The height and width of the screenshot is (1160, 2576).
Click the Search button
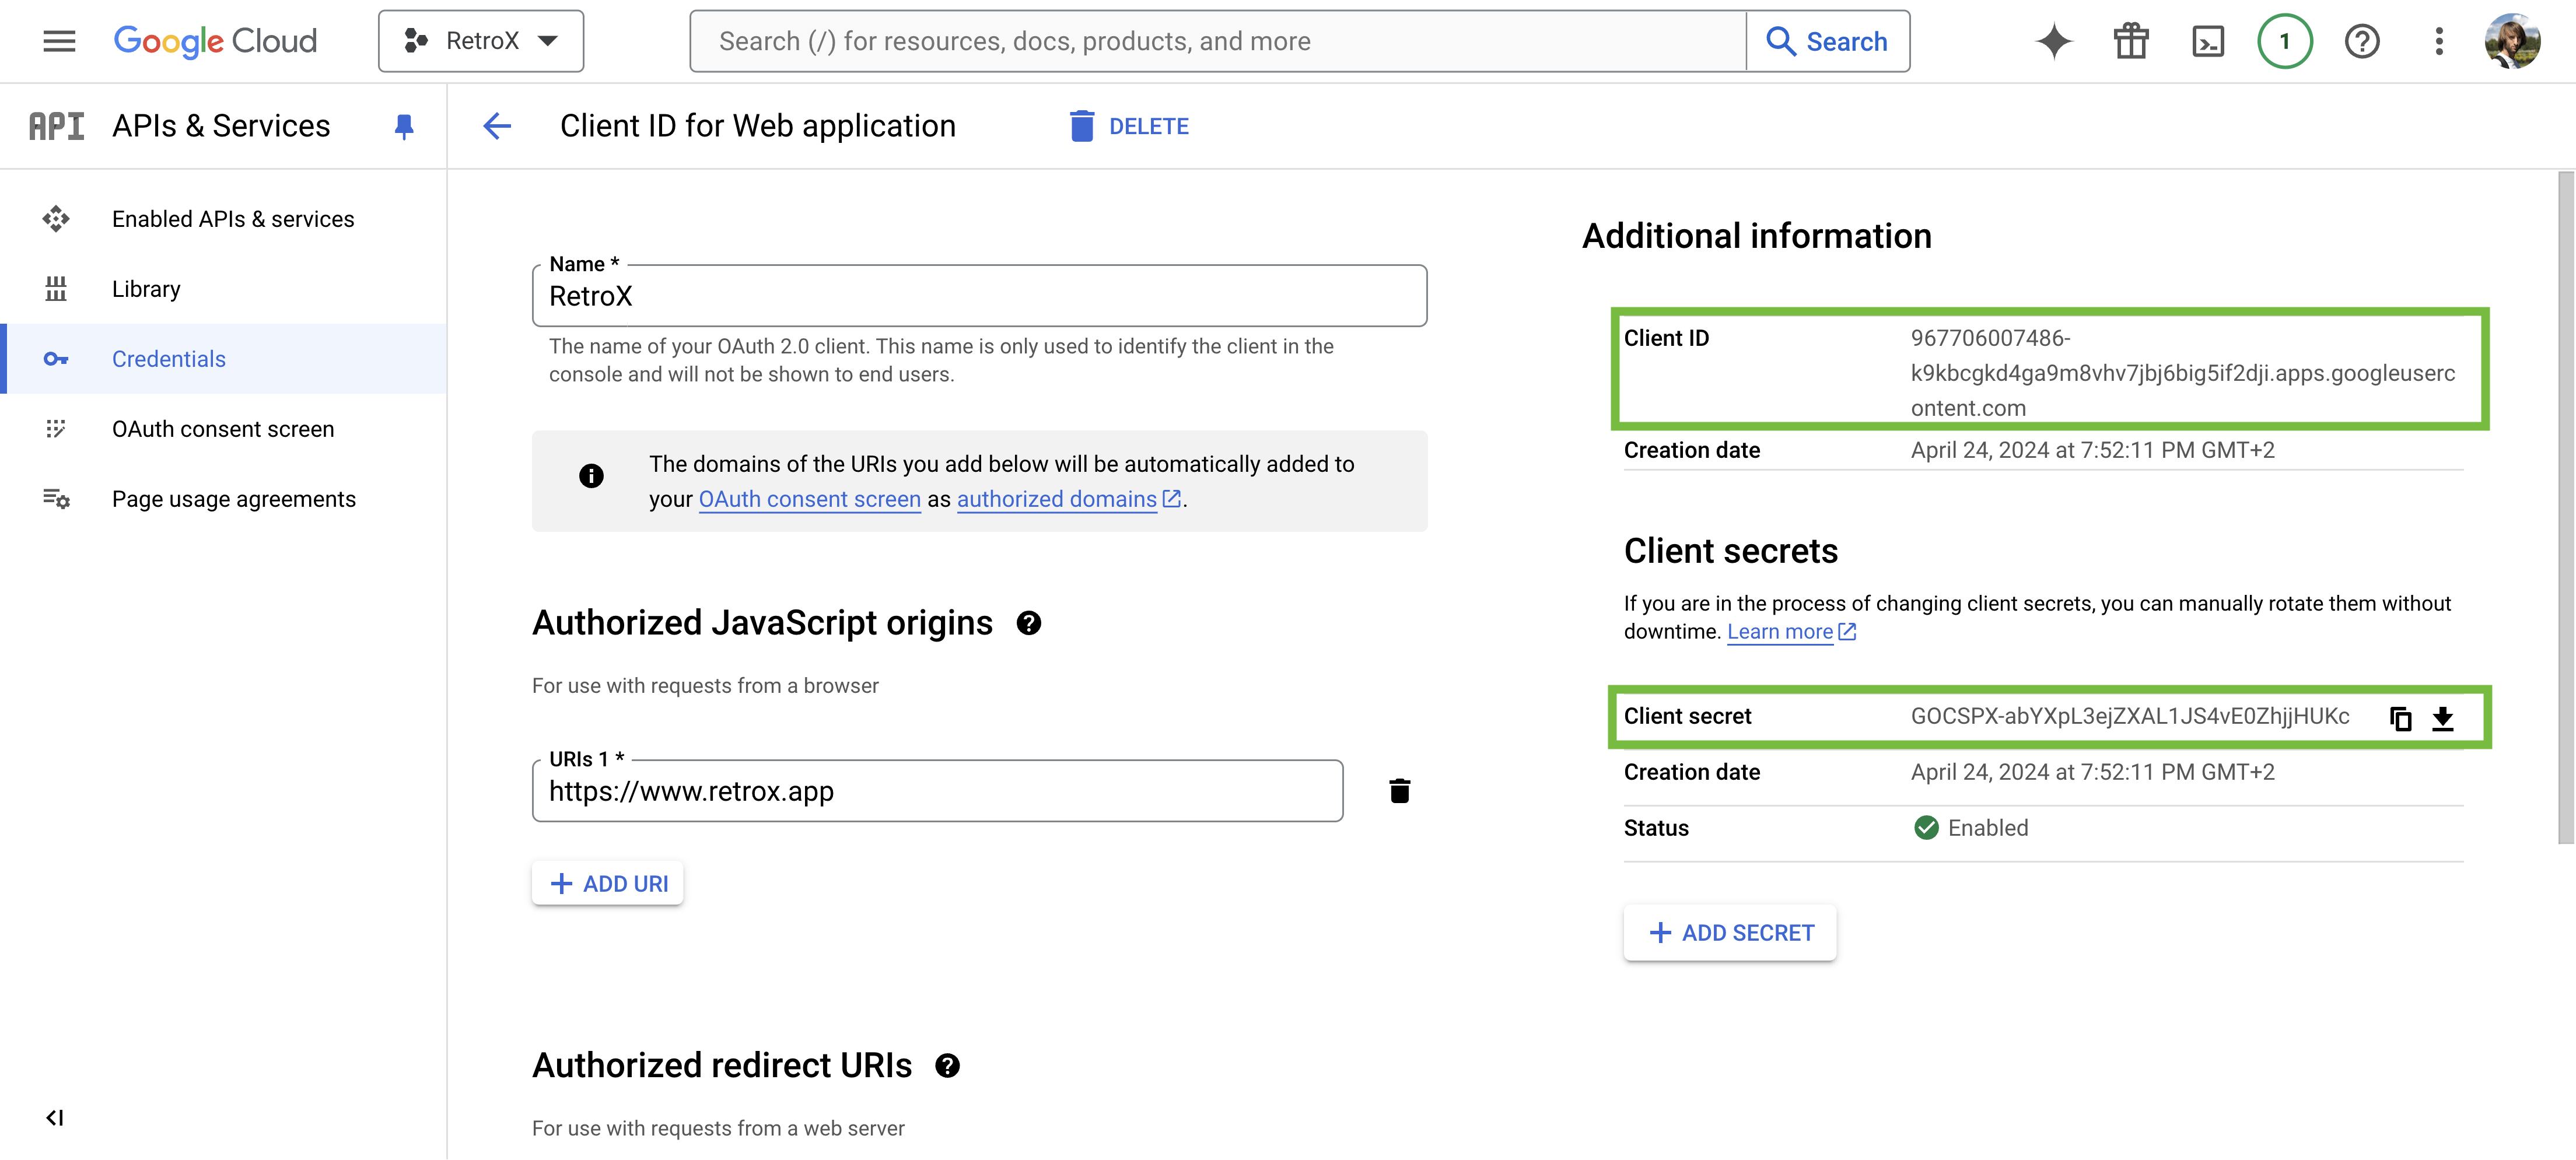(1828, 41)
